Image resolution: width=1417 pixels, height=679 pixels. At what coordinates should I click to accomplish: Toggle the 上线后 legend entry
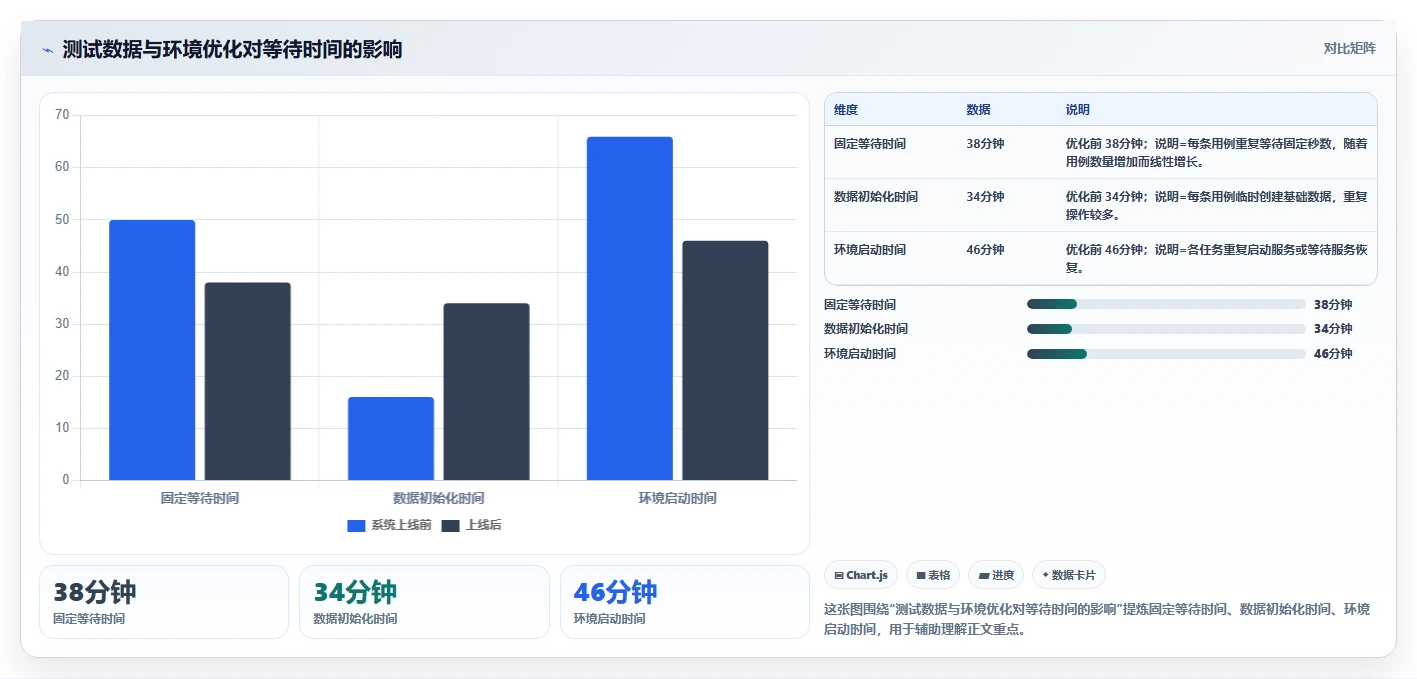[x=471, y=525]
